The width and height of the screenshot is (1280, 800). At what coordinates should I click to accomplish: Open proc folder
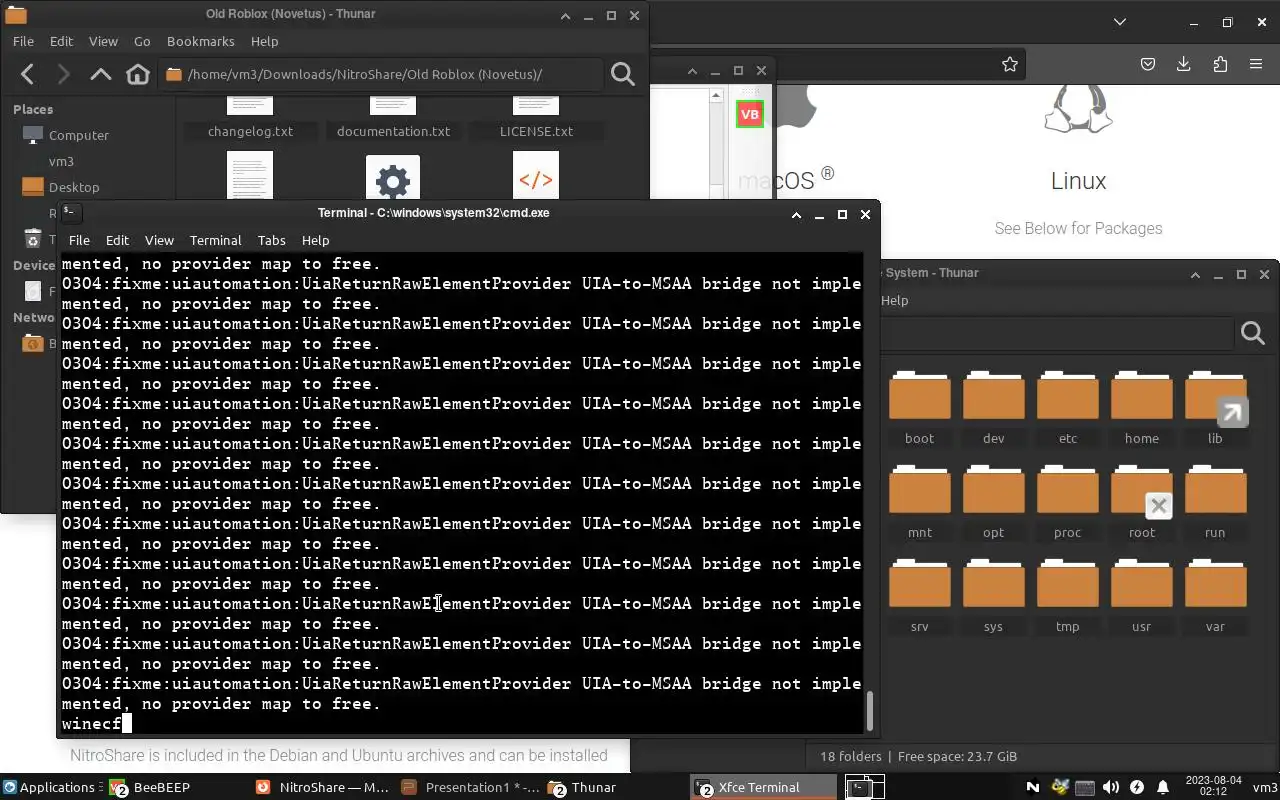(1067, 502)
